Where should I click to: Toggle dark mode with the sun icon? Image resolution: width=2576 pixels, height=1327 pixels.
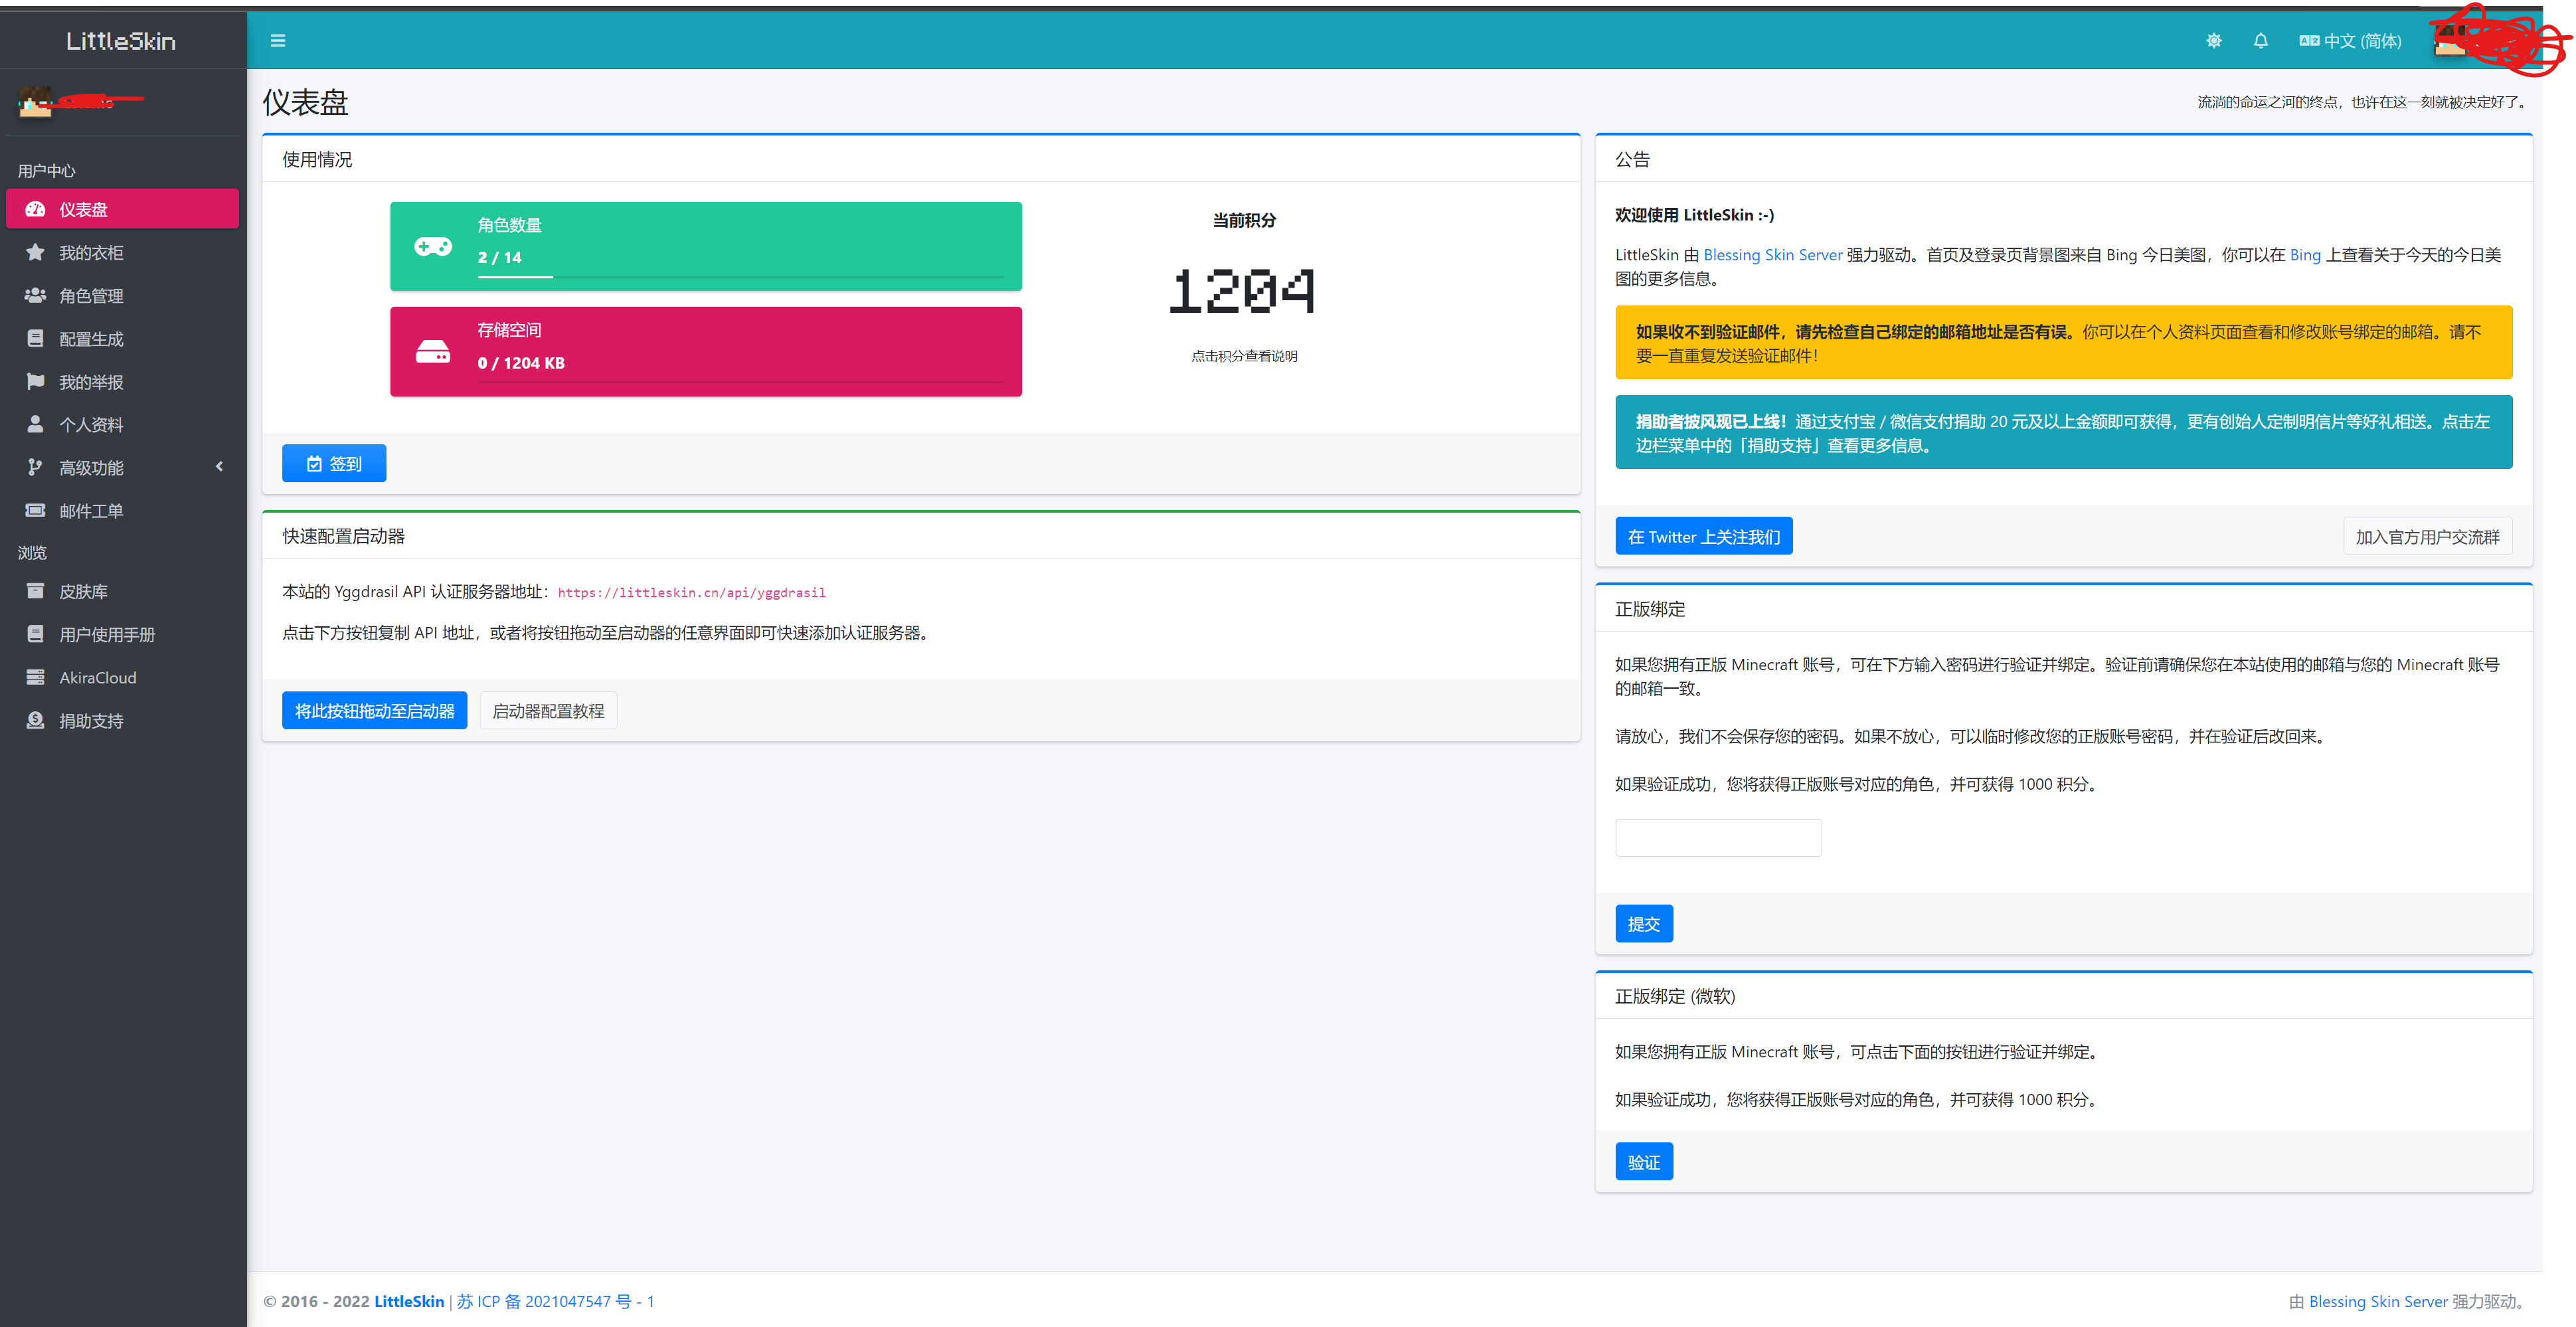click(x=2213, y=41)
